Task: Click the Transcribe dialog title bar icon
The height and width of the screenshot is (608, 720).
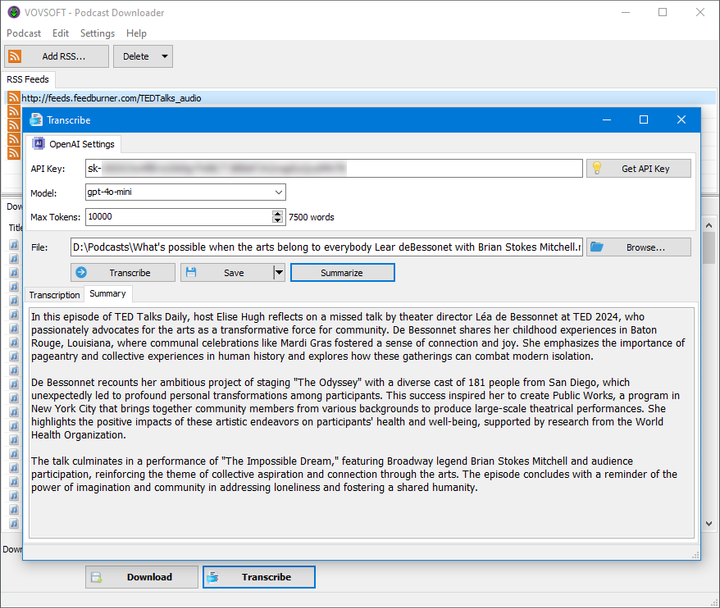Action: (36, 120)
